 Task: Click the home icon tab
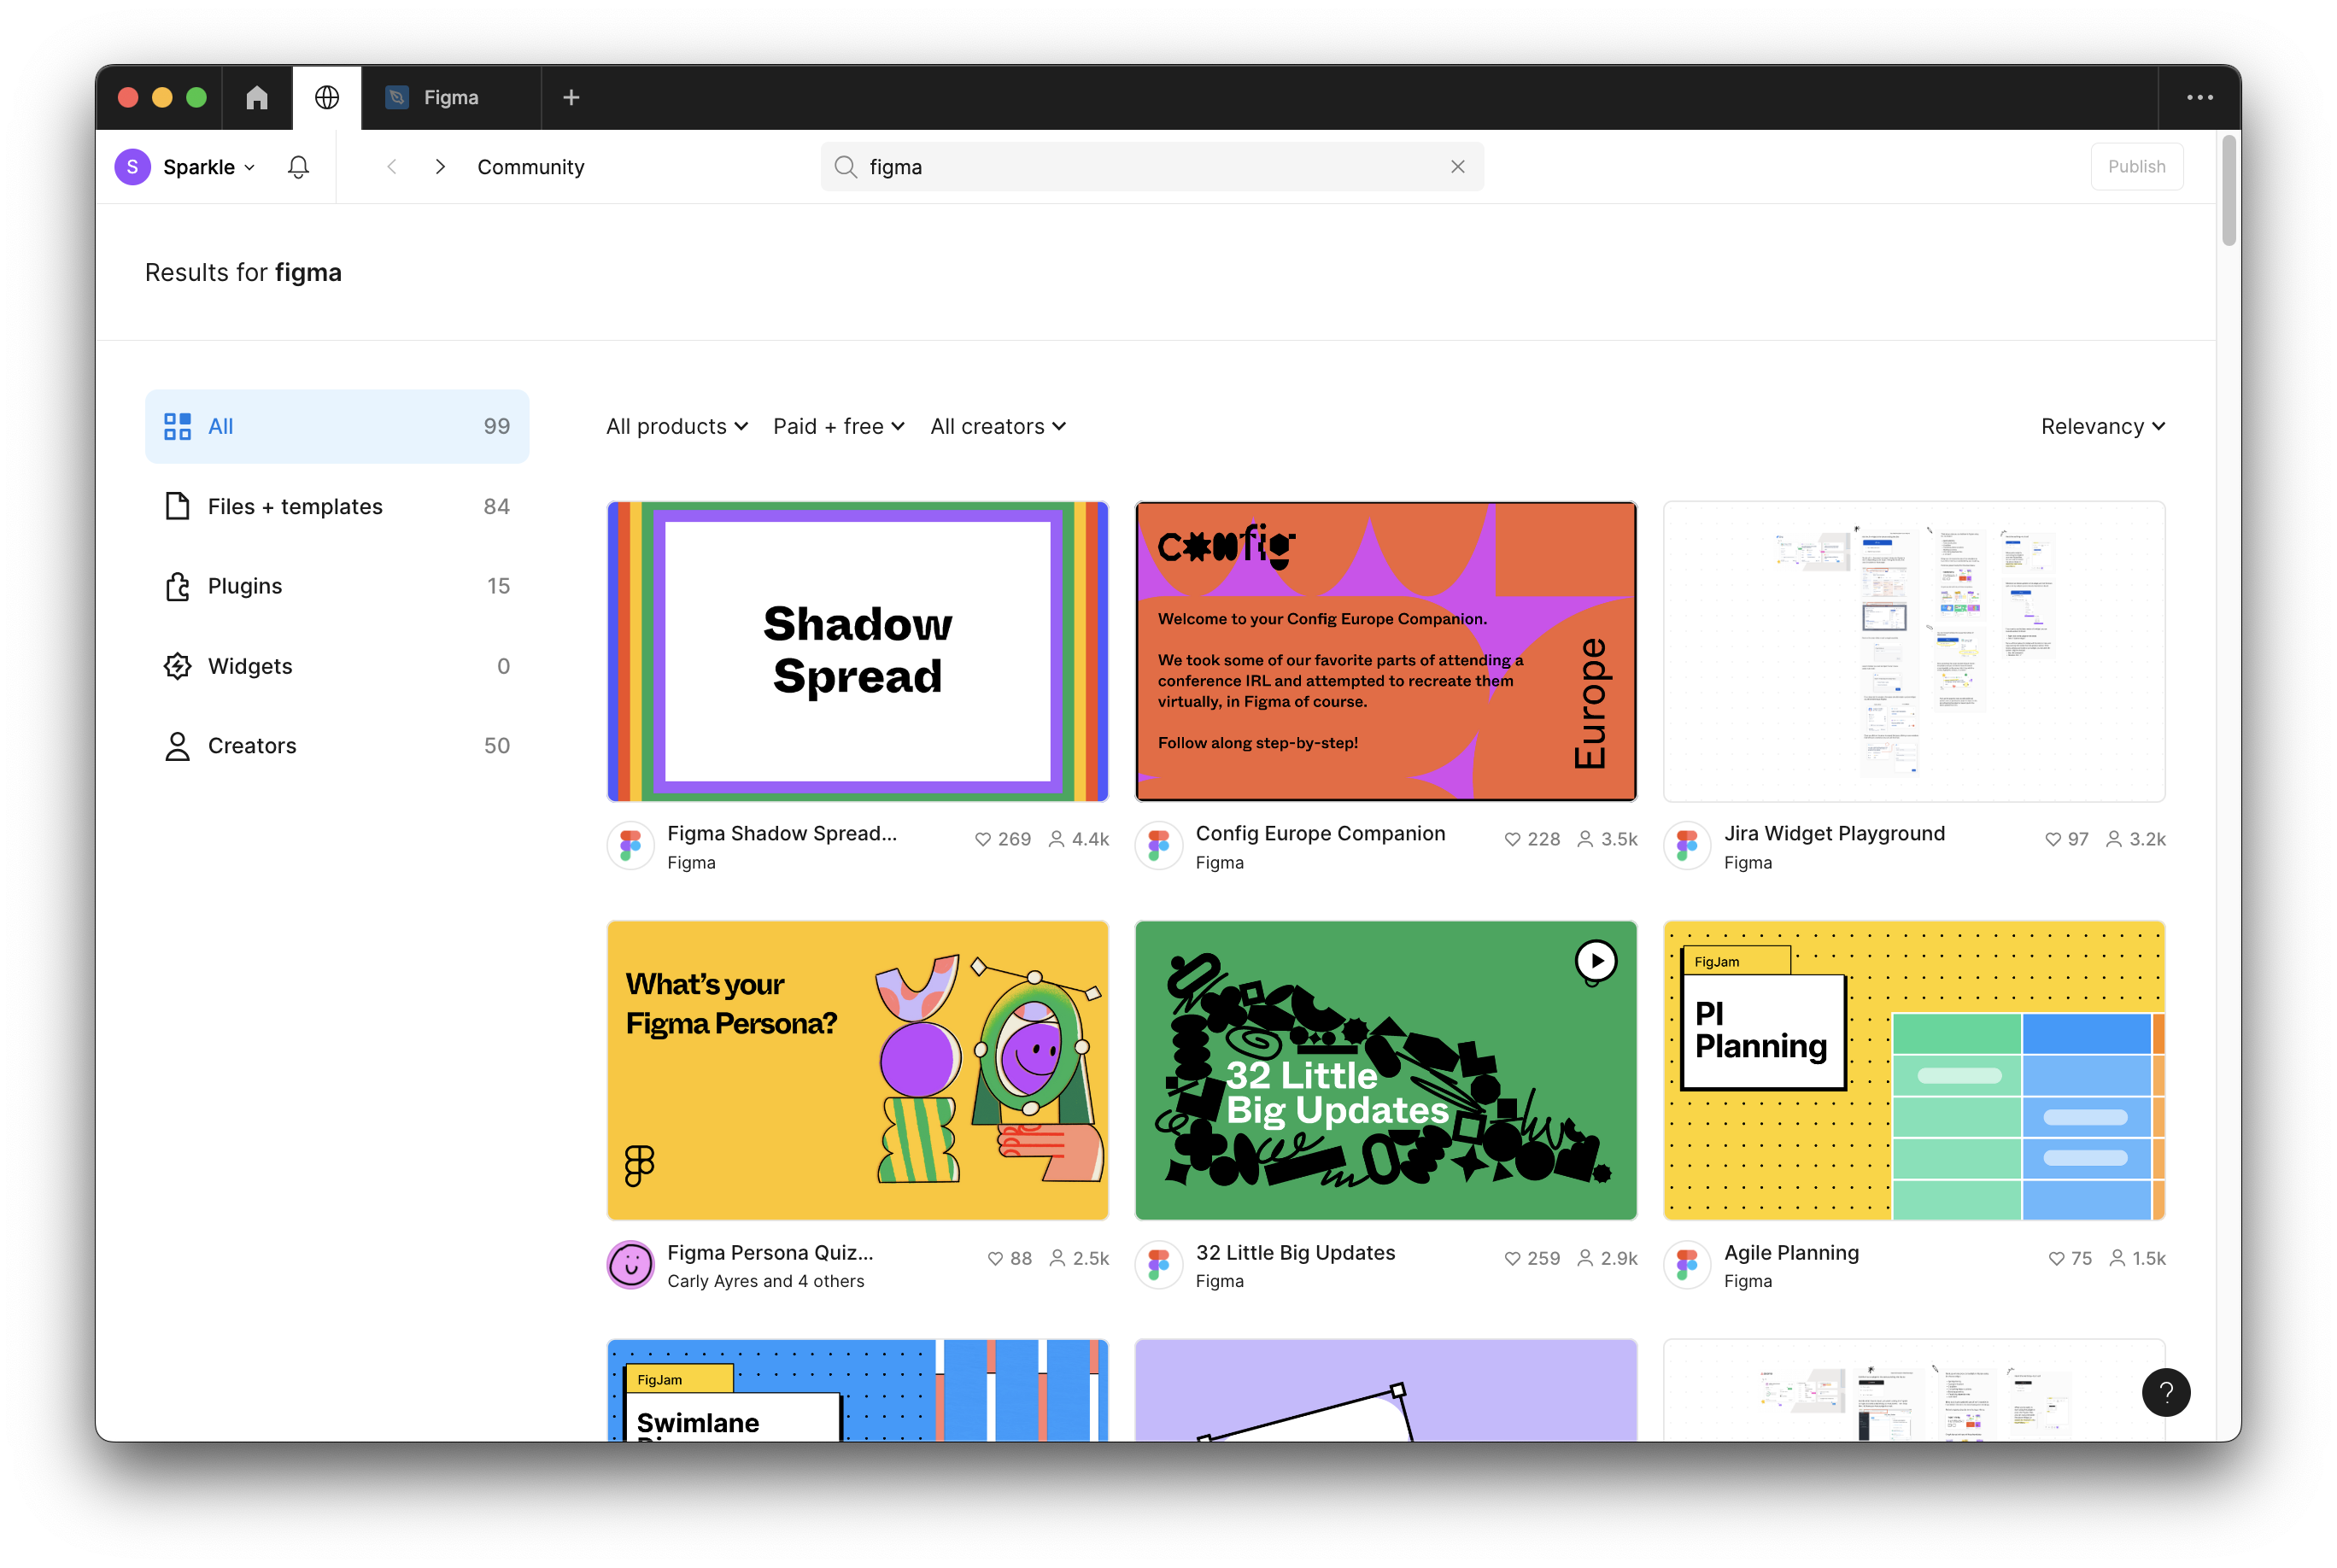point(257,97)
